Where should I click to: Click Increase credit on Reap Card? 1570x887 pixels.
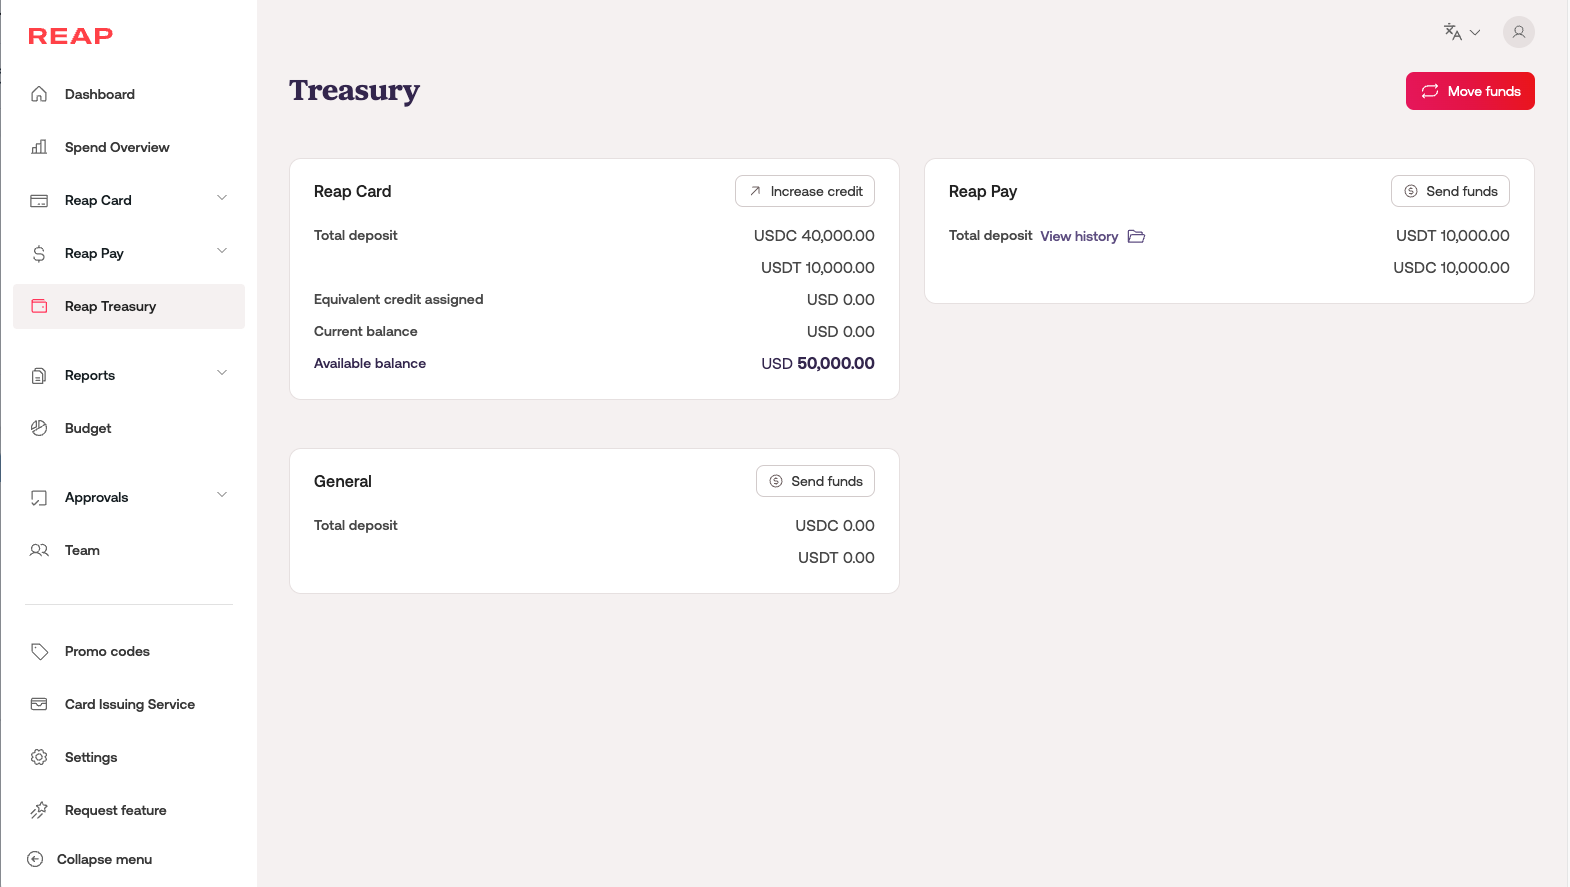click(805, 191)
